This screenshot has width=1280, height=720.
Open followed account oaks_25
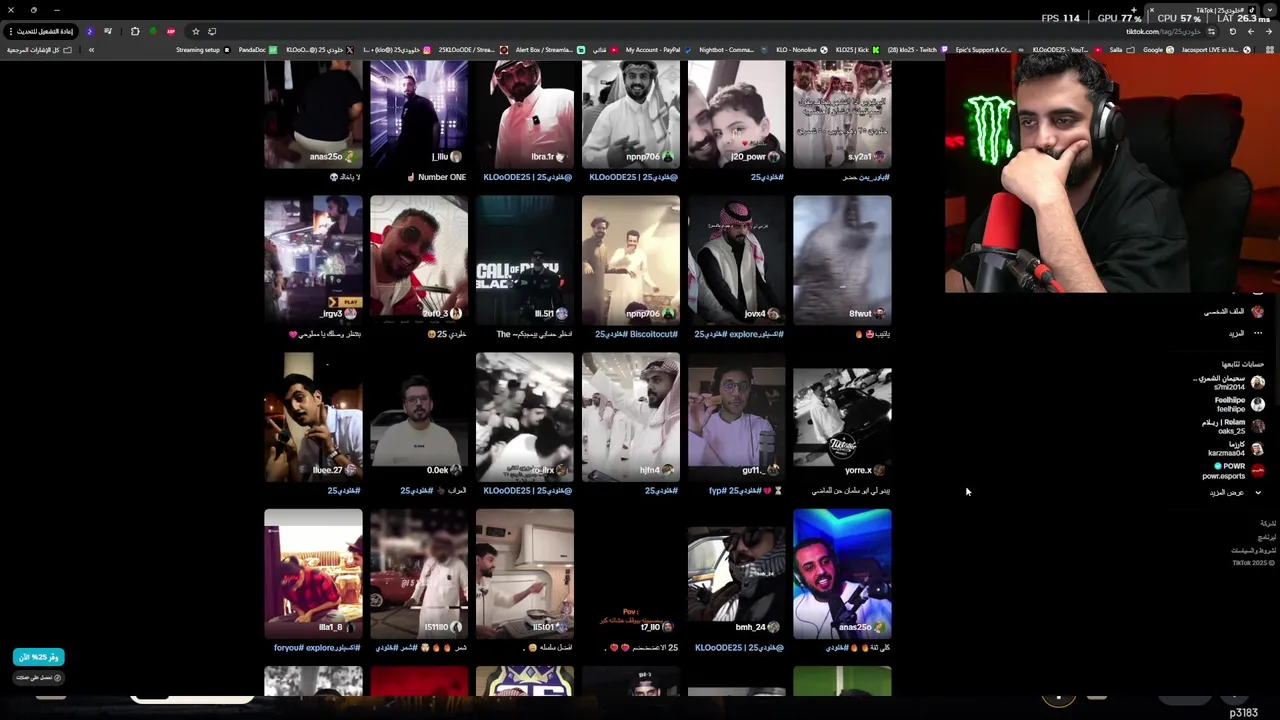(1233, 427)
